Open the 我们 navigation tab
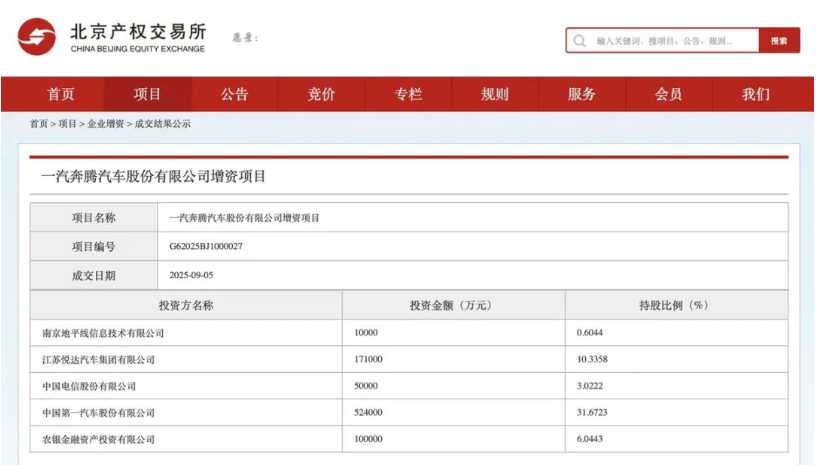The height and width of the screenshot is (465, 816). click(755, 94)
